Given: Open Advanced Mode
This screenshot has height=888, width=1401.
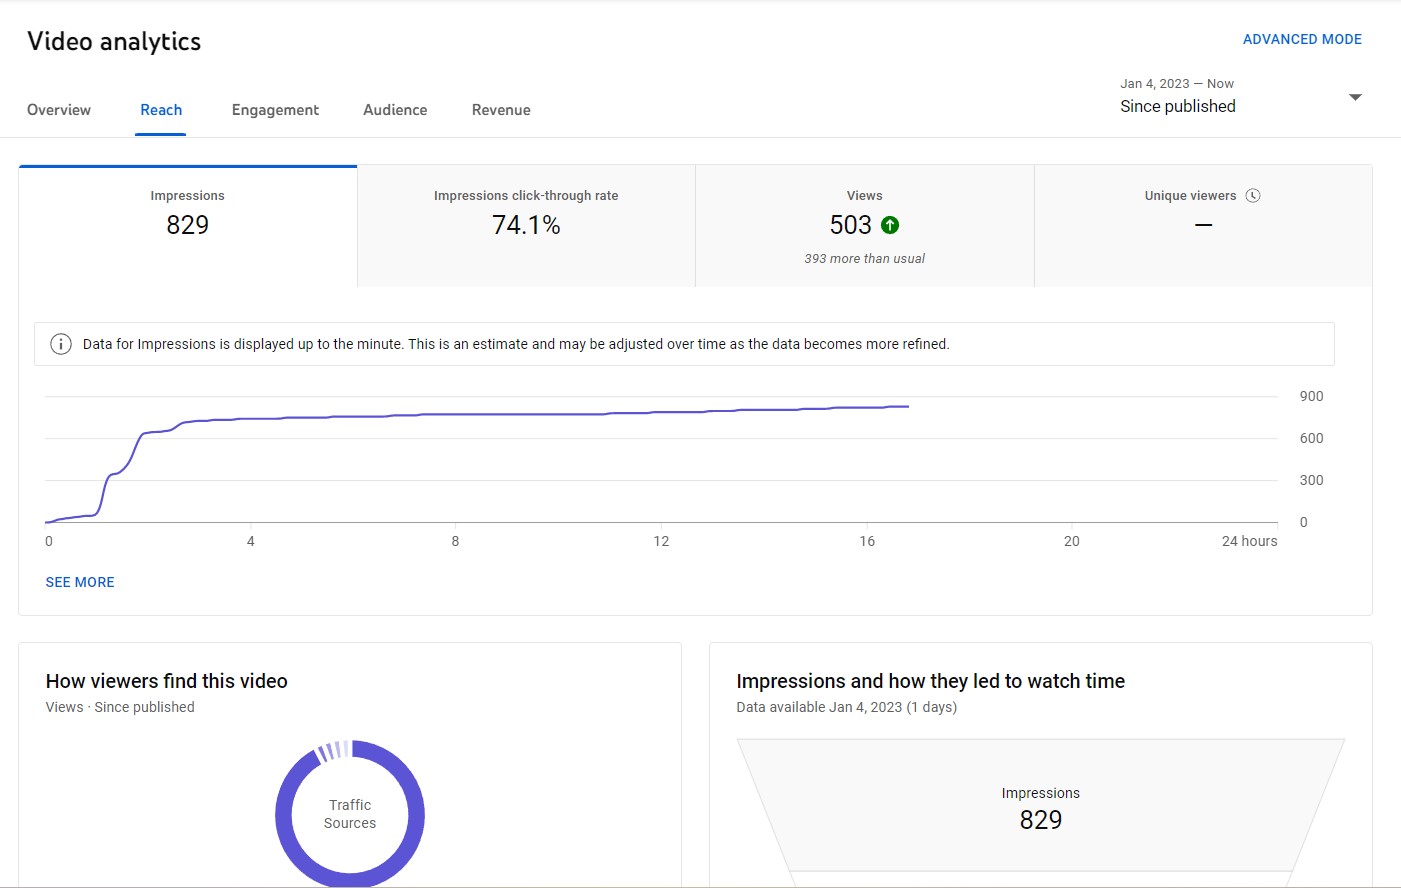Looking at the screenshot, I should tap(1302, 39).
